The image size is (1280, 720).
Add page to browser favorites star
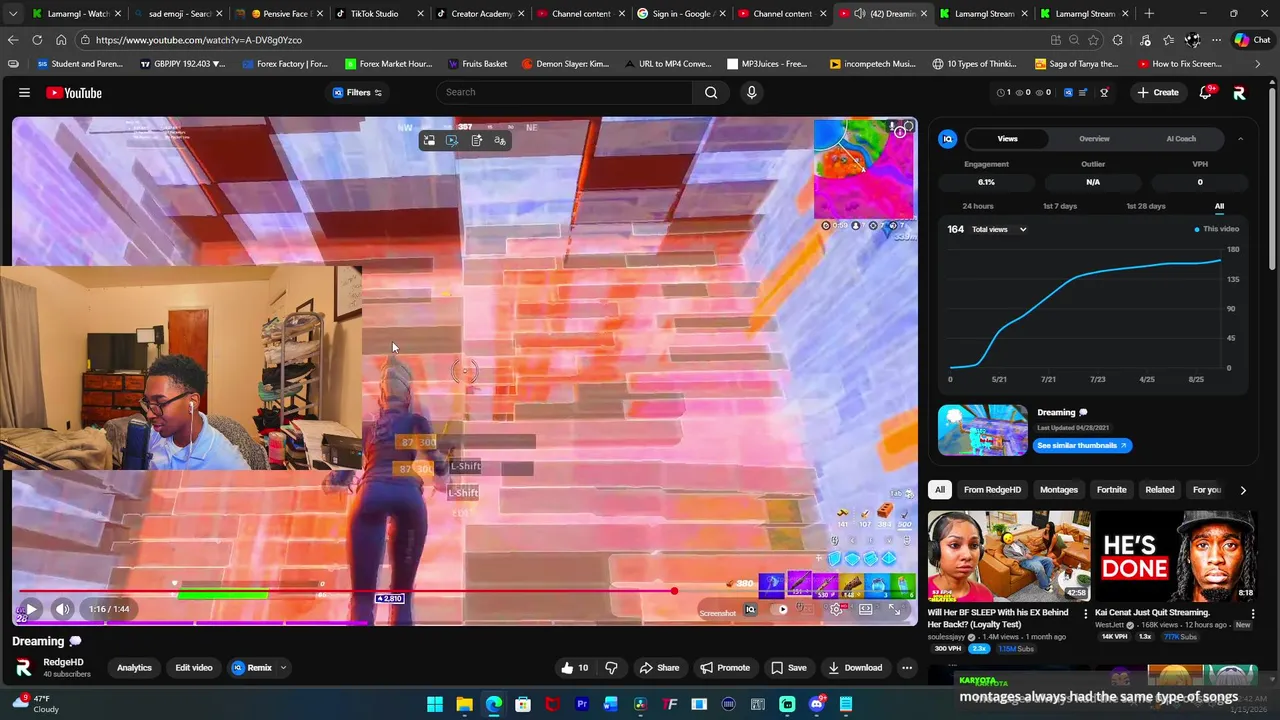click(x=1093, y=40)
